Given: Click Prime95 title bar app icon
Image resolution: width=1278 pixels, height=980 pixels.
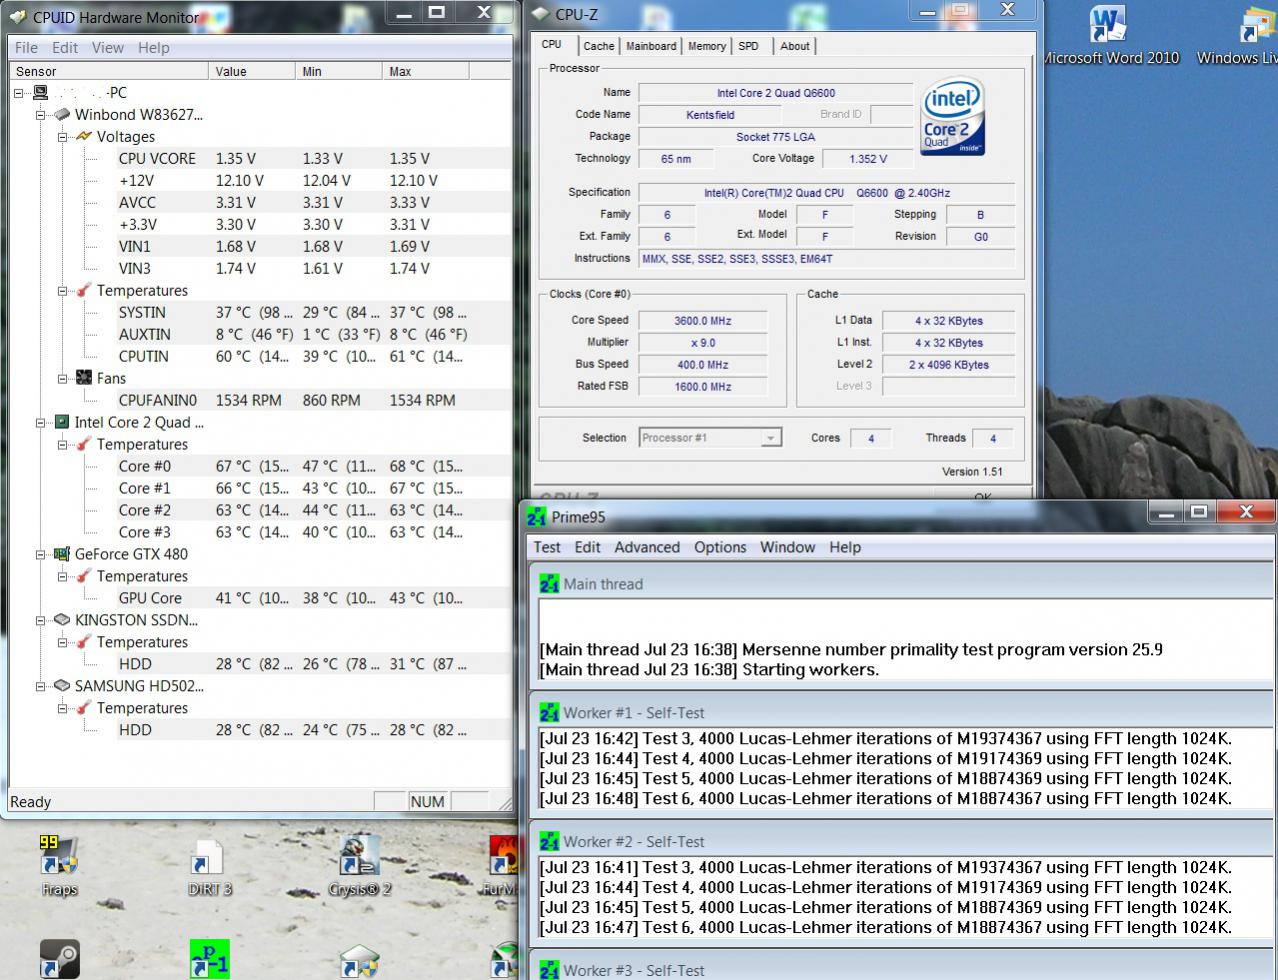Looking at the screenshot, I should pos(537,517).
